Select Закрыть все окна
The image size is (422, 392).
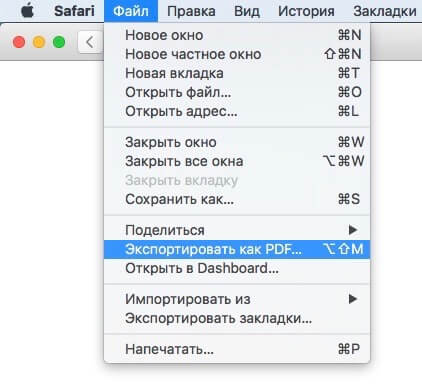(237, 161)
